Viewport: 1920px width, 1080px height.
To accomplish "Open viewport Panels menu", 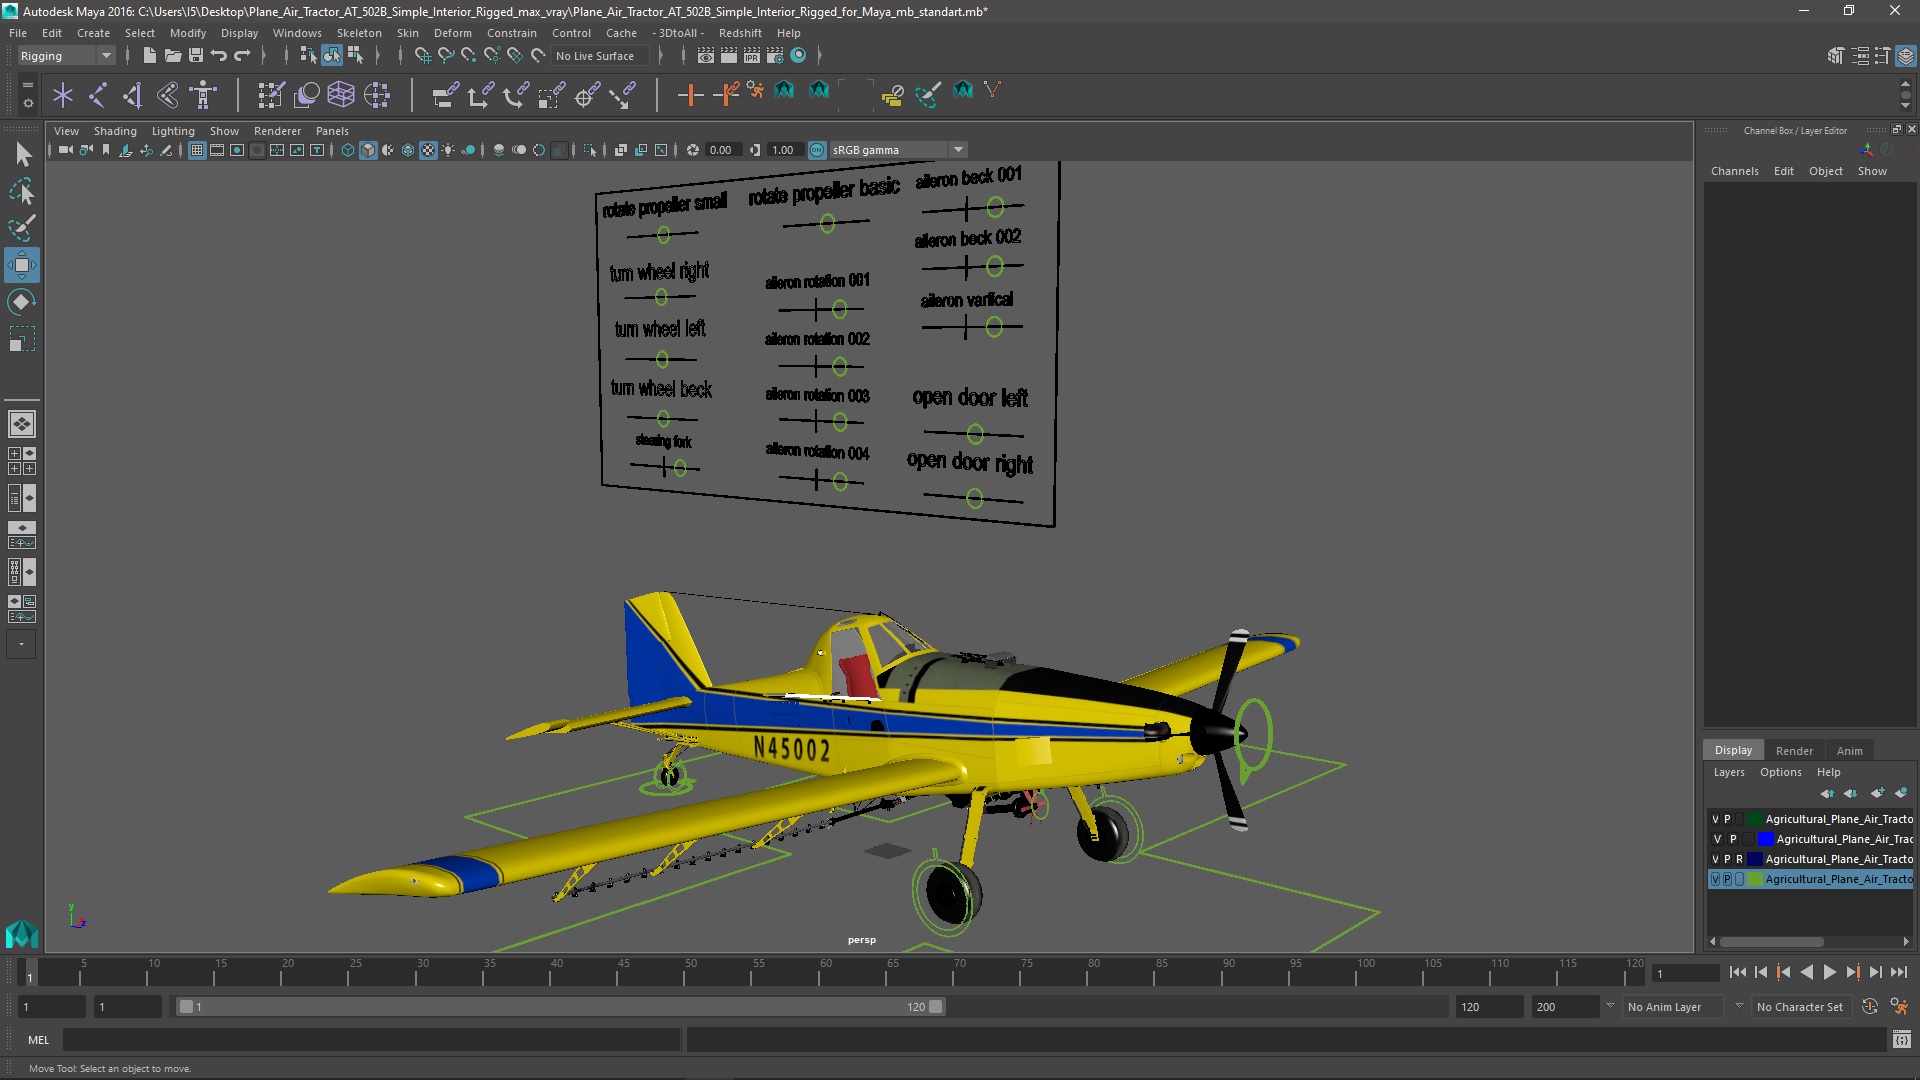I will (x=332, y=131).
